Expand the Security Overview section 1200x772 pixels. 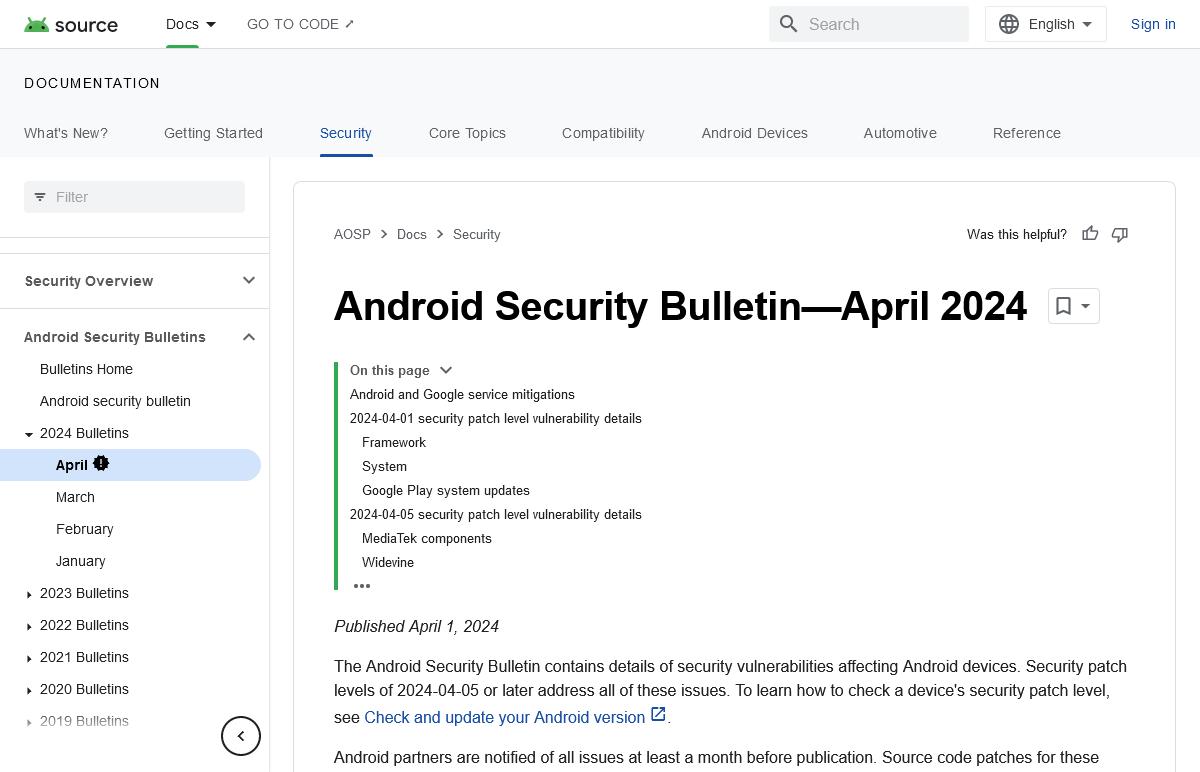(249, 281)
